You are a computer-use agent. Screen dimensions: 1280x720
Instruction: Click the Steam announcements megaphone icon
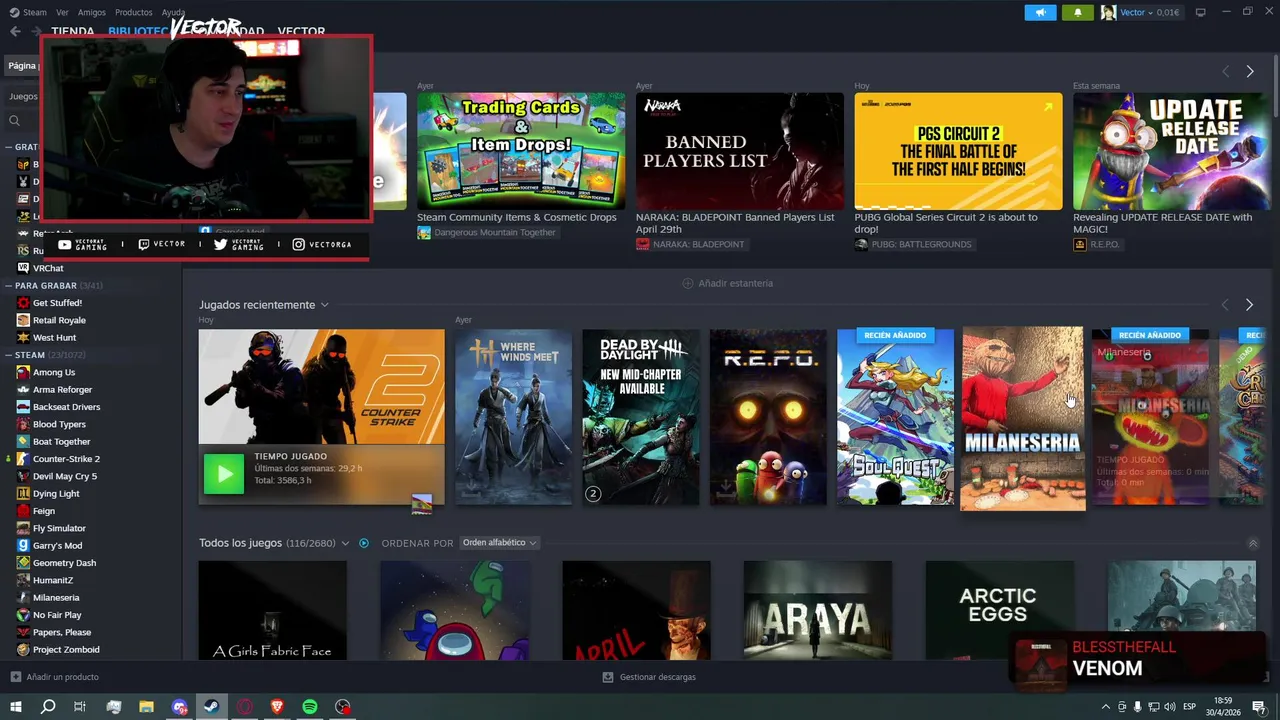point(1040,12)
